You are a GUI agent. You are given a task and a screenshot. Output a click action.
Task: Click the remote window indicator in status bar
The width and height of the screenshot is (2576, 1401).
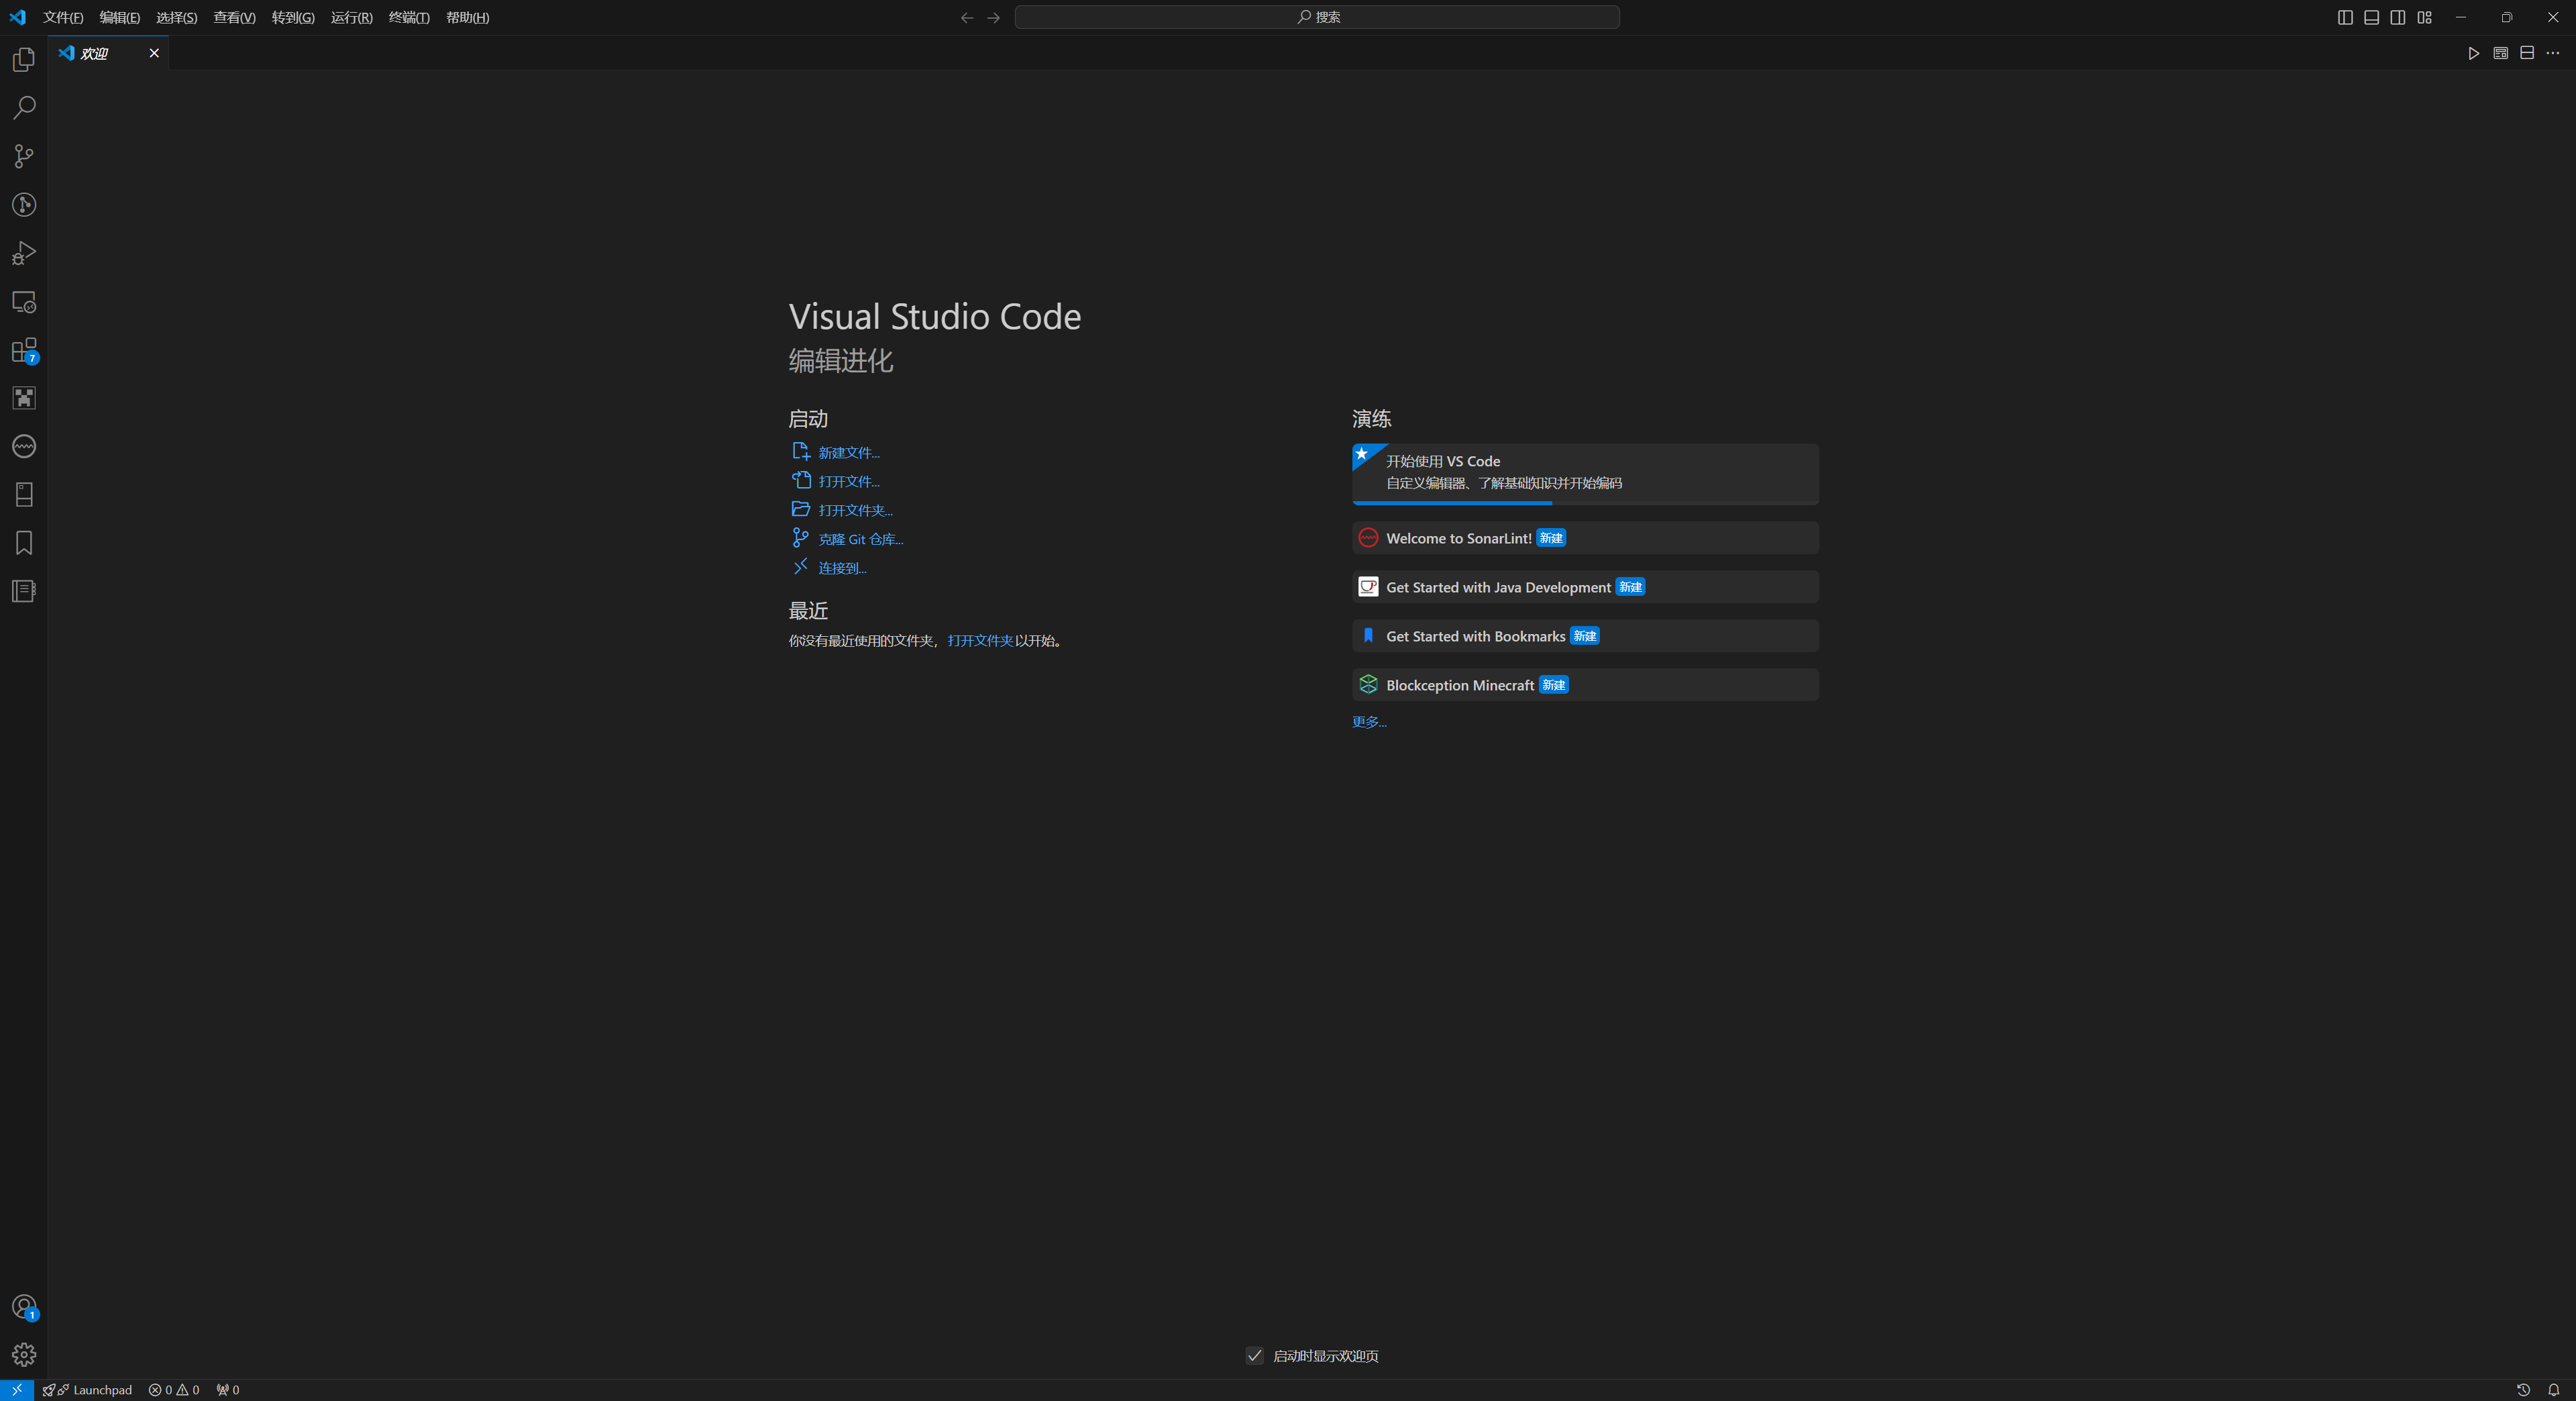(17, 1390)
